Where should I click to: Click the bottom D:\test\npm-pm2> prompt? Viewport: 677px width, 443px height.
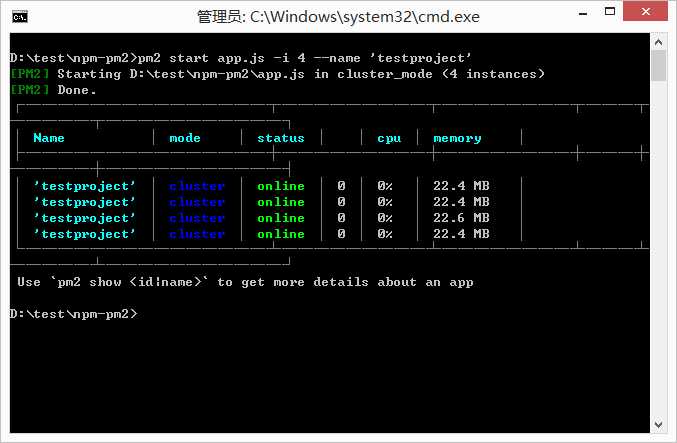coord(73,313)
